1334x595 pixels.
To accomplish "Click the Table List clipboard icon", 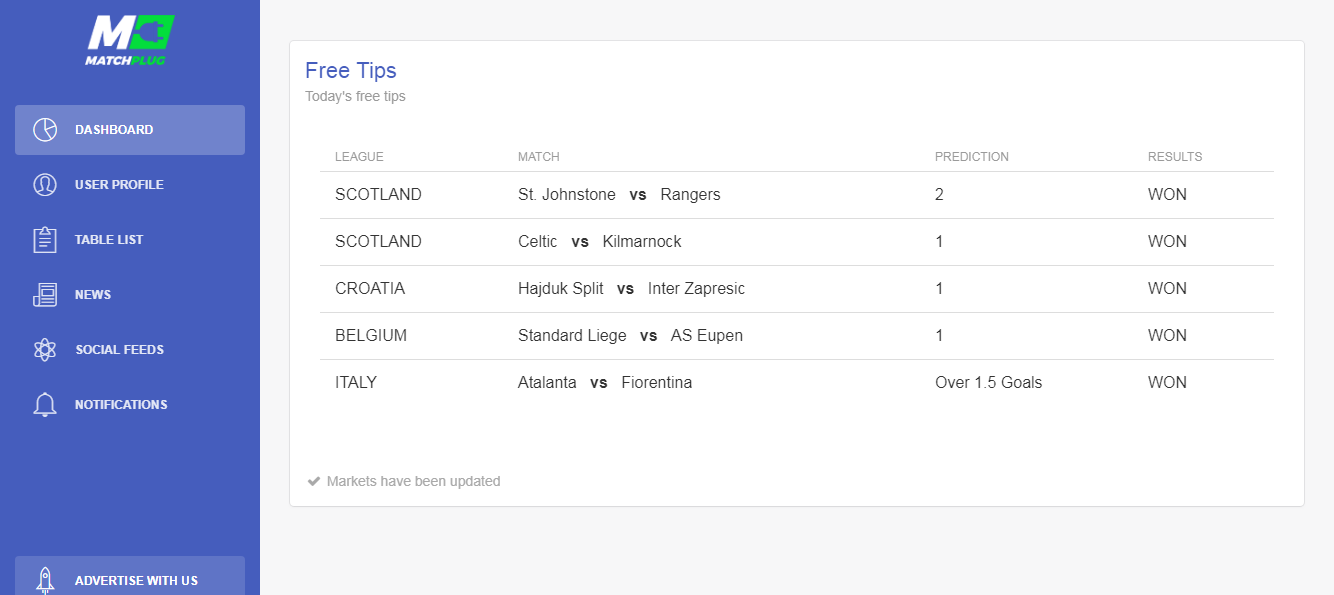I will point(45,240).
